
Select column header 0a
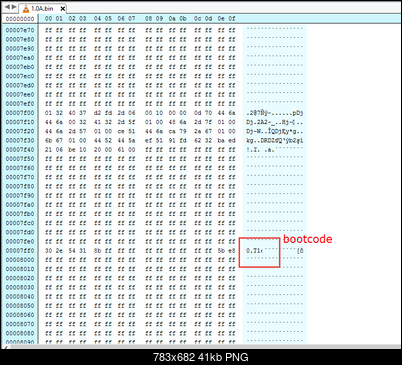tap(172, 19)
